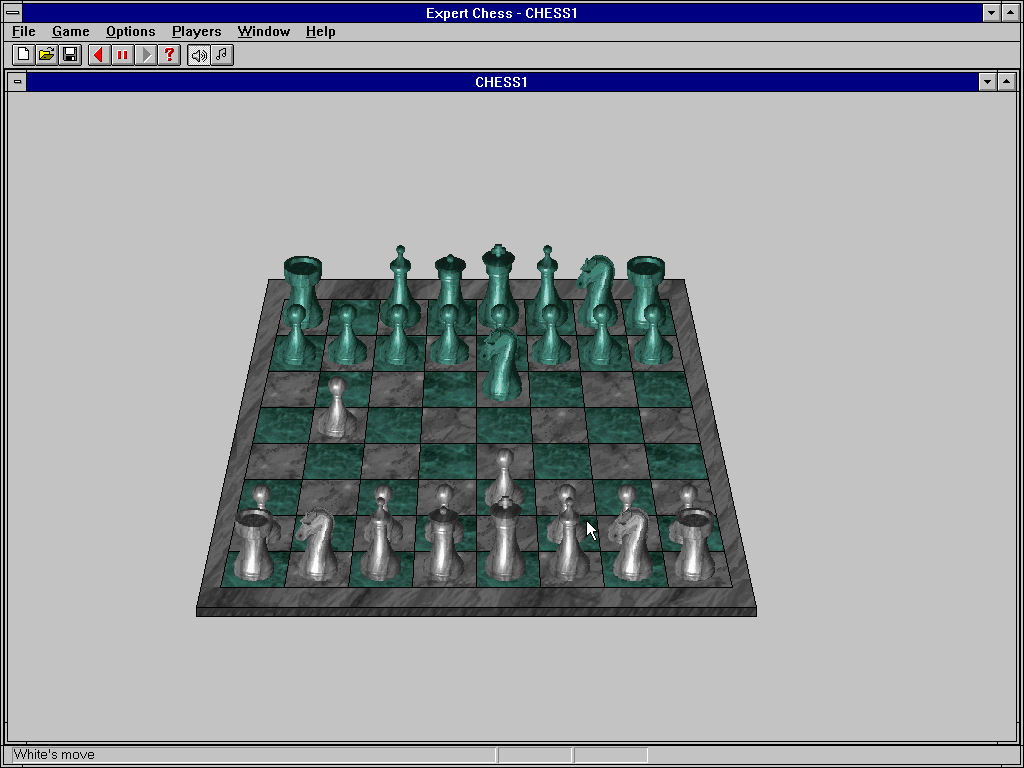Select the white king piece
This screenshot has height=768, width=1024.
tap(505, 539)
